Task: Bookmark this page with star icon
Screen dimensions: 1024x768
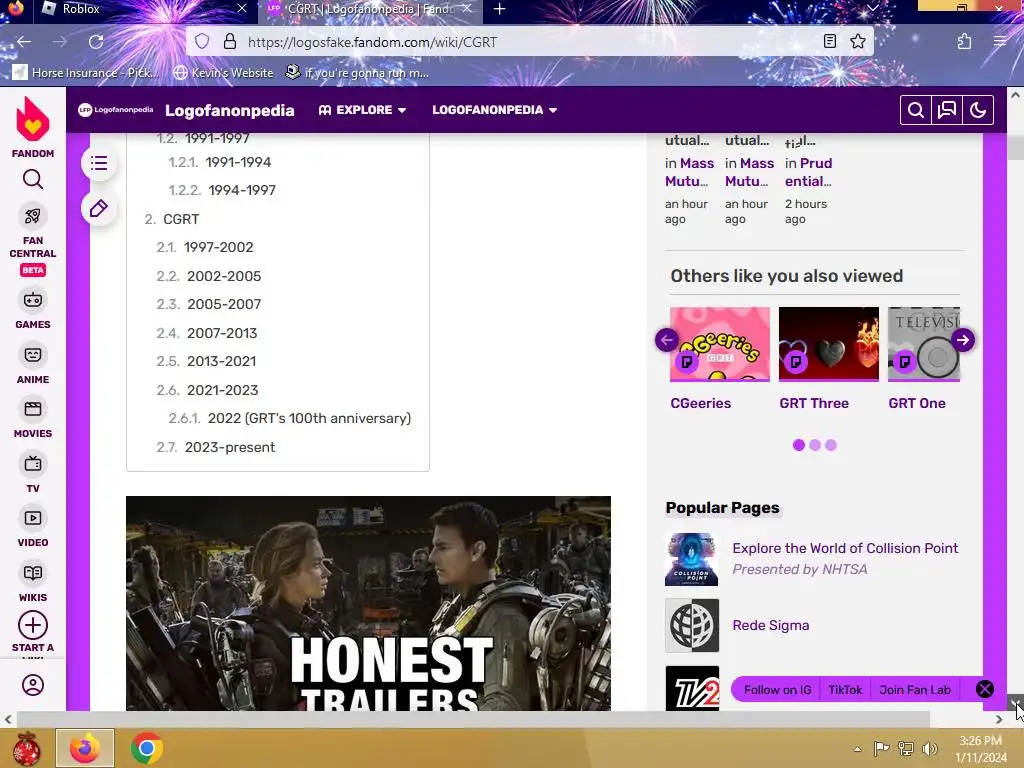Action: click(858, 42)
